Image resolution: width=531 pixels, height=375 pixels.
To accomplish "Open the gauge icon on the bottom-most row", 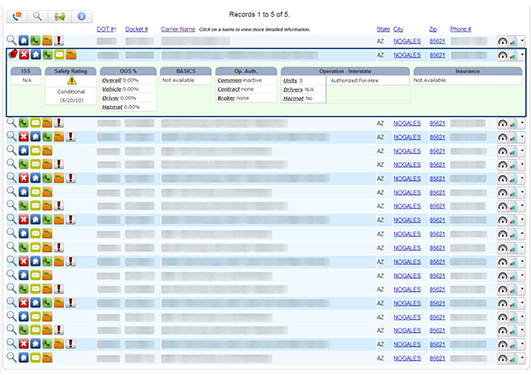I will (503, 358).
